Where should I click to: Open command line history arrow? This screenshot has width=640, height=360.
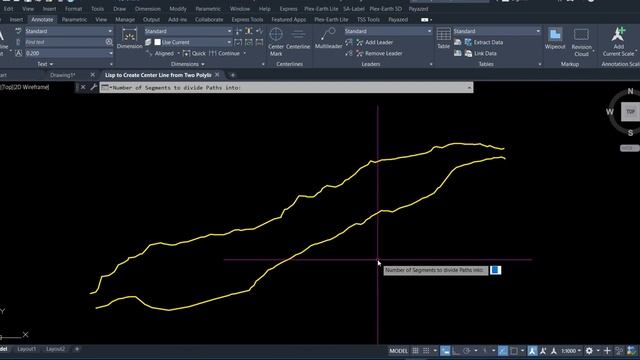pos(469,87)
